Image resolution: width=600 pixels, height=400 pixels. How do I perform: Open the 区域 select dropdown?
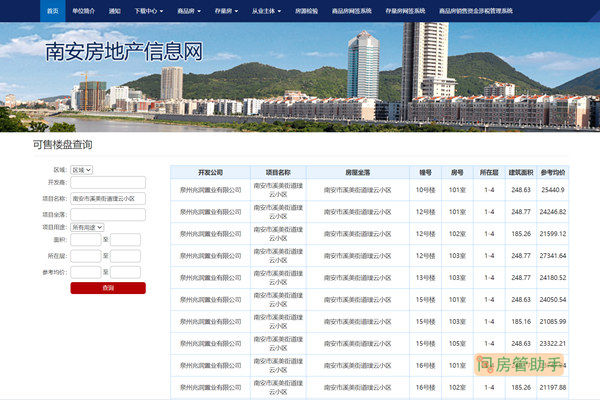click(x=82, y=170)
